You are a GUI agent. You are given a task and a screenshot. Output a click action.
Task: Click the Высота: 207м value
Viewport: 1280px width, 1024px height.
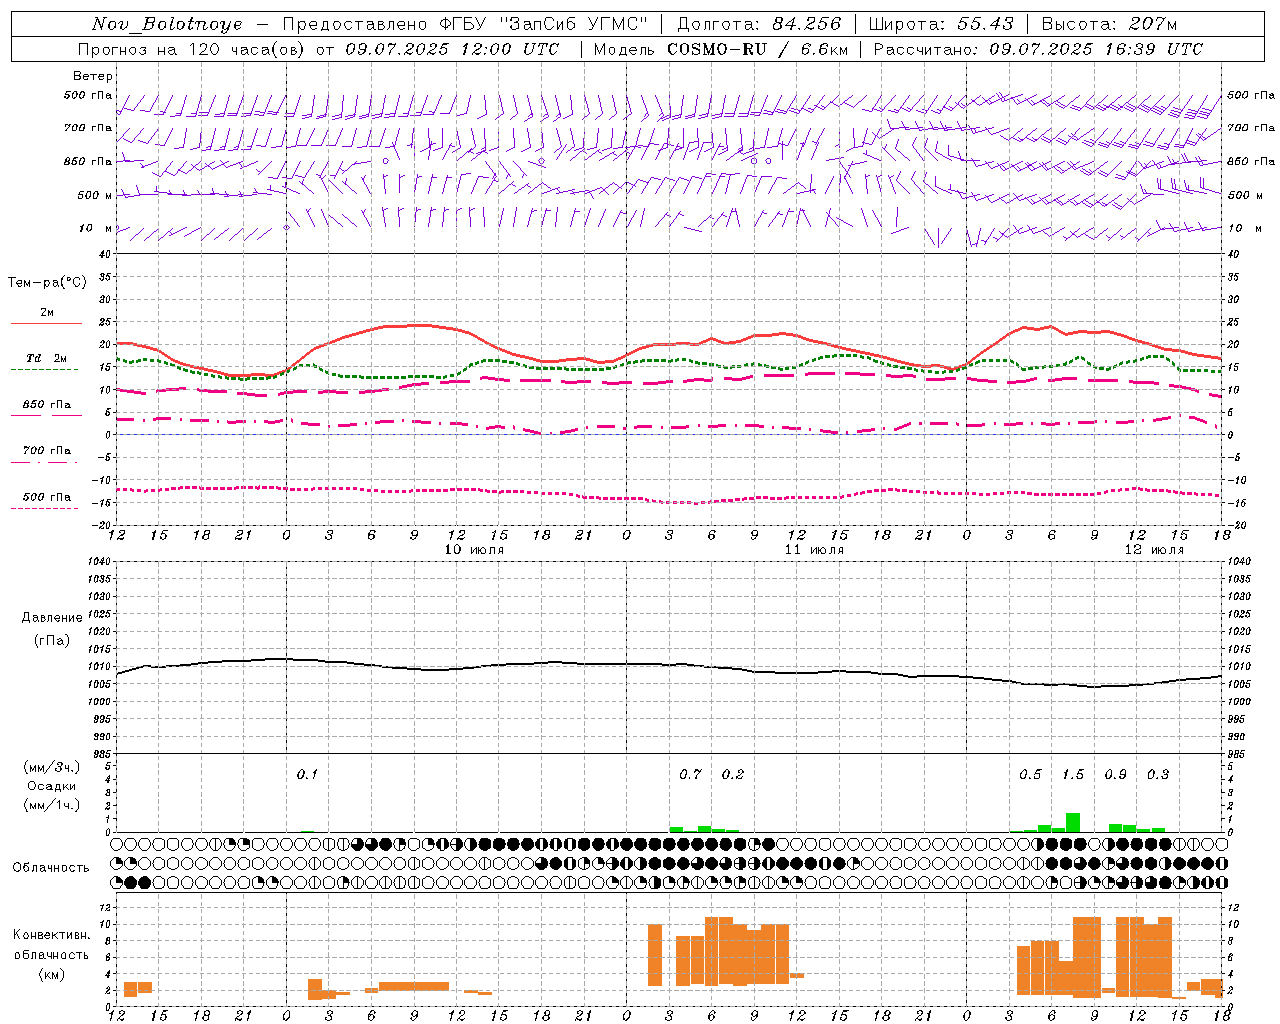(x=1110, y=24)
